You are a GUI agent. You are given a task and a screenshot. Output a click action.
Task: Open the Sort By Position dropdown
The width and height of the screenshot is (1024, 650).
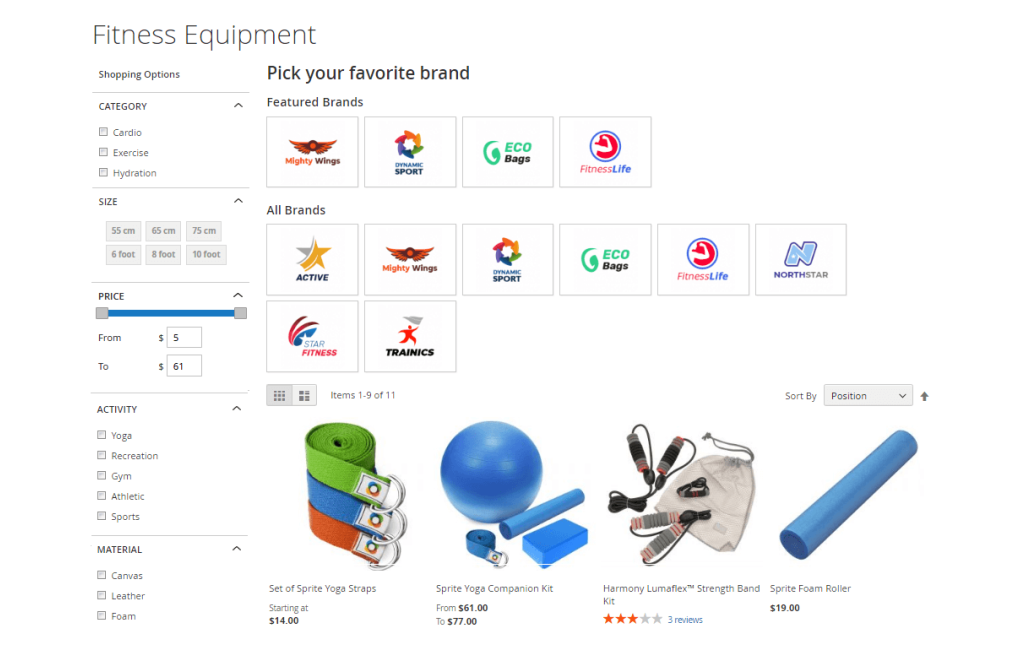[x=868, y=396]
